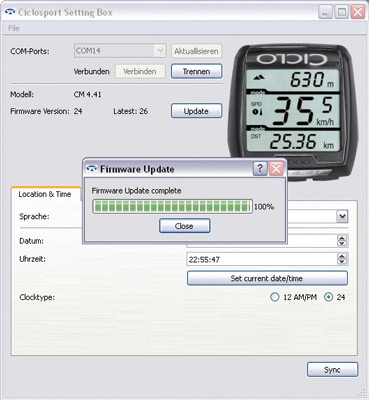369x400 pixels.
Task: Adjust the Uhrzeit time stepper arrows
Action: click(x=342, y=259)
